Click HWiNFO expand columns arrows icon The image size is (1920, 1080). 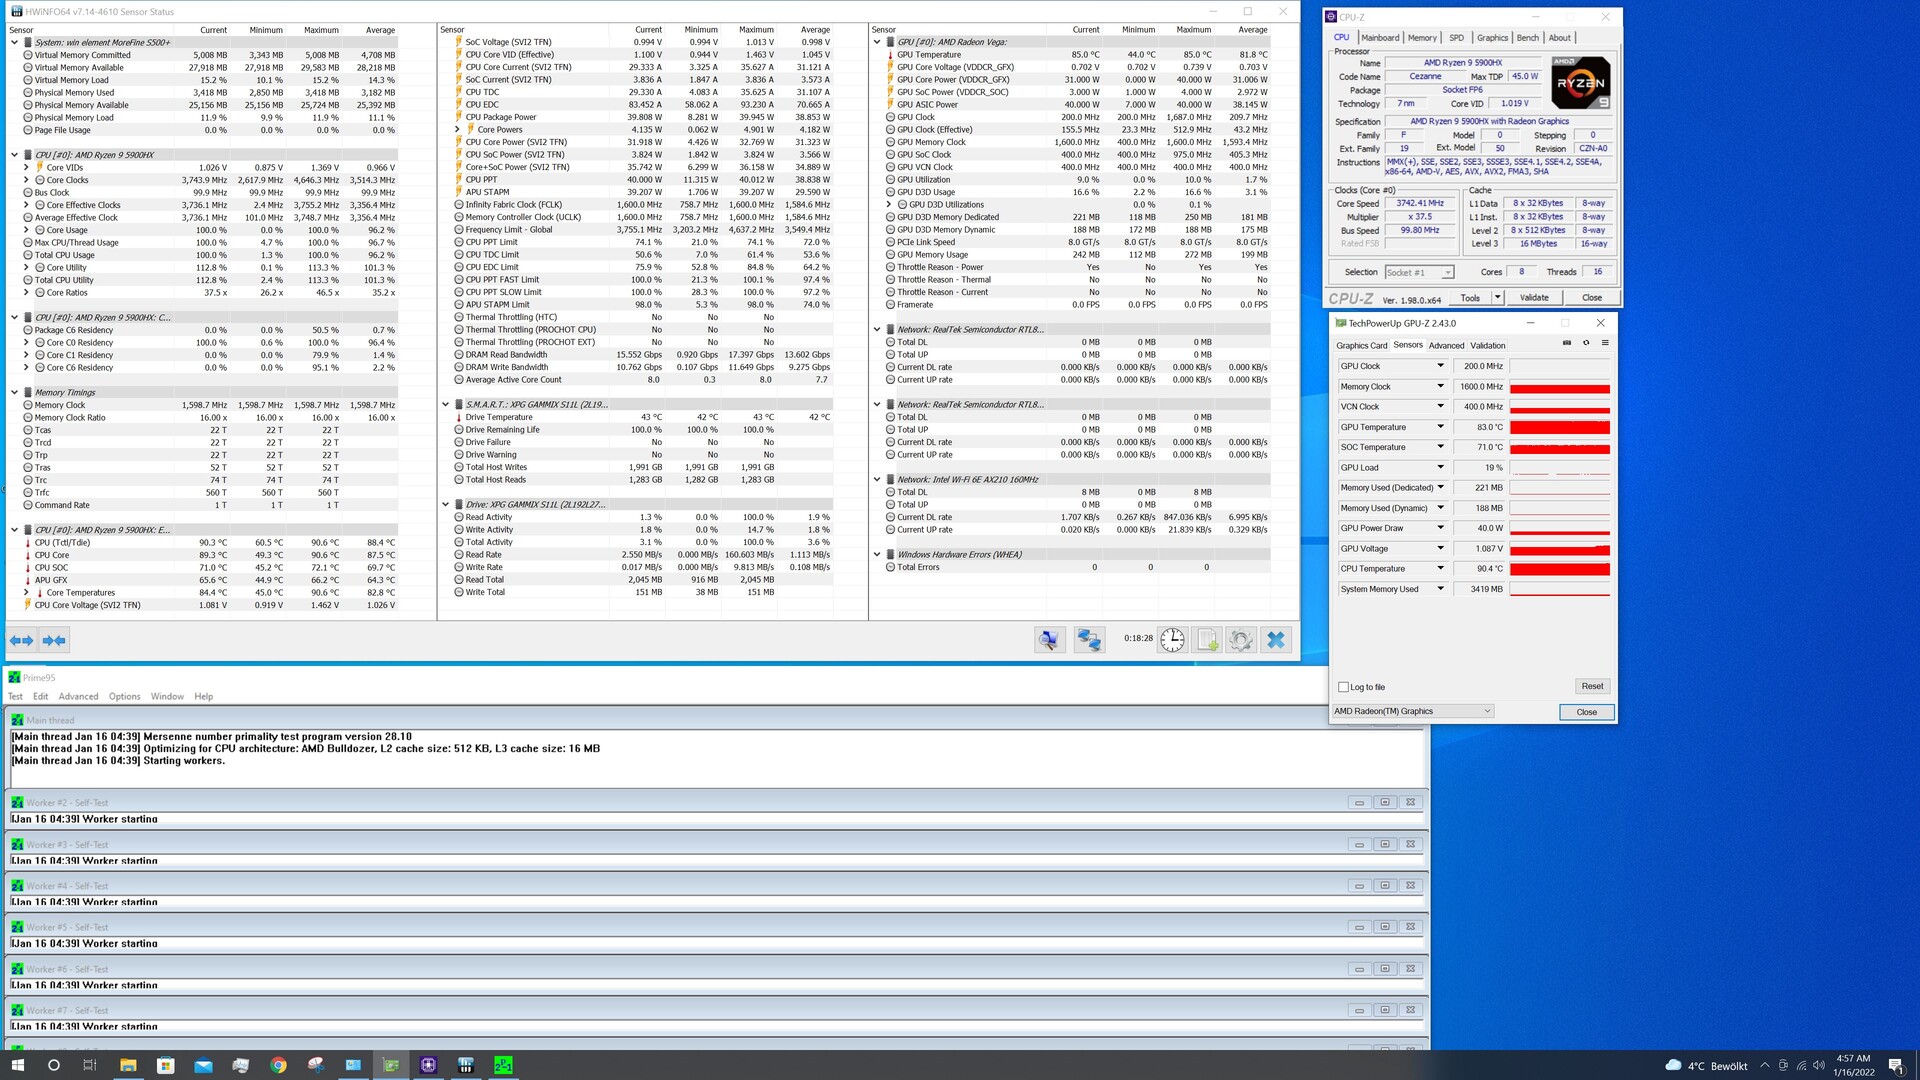pos(21,640)
